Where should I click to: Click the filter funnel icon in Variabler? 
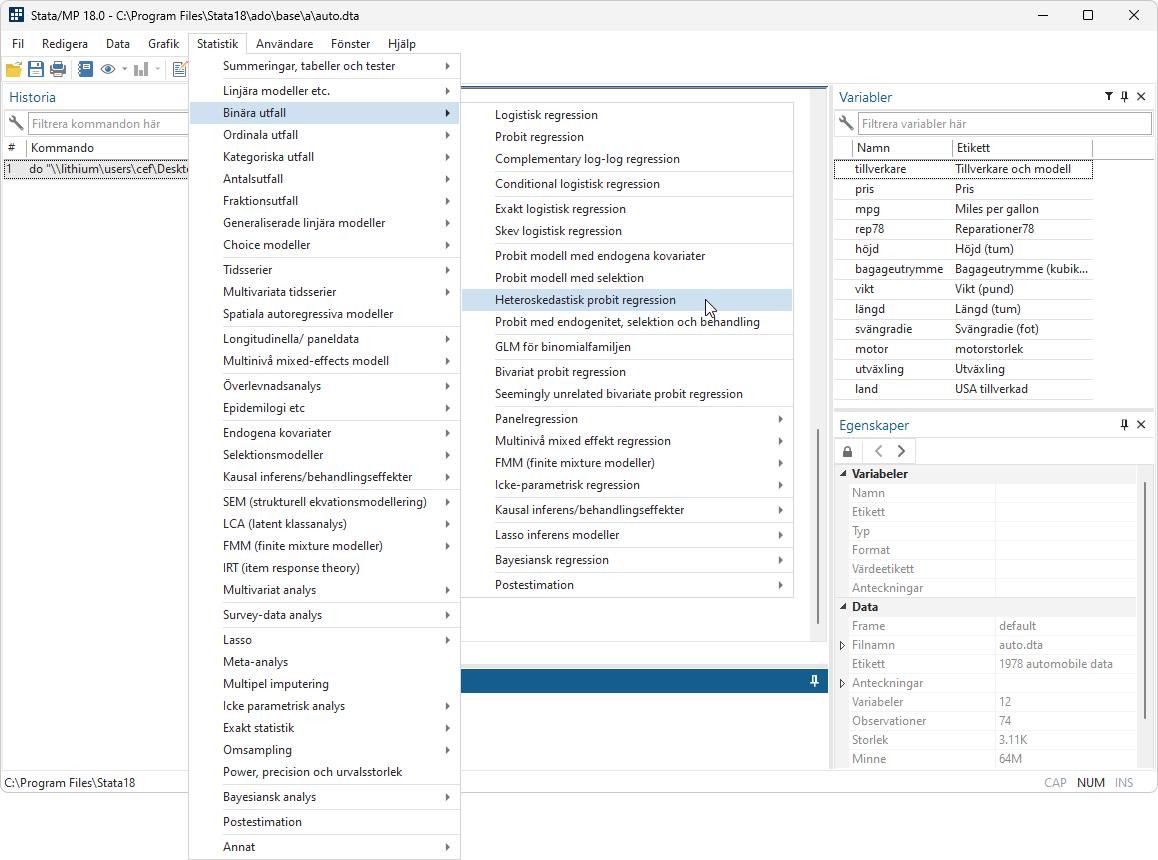point(1109,97)
